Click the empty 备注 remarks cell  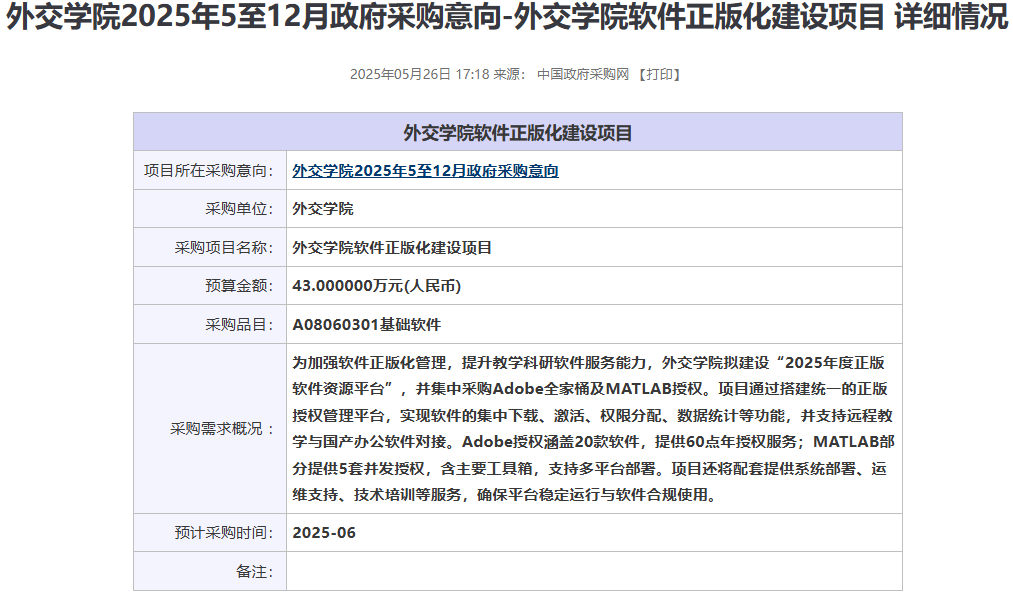pyautogui.click(x=593, y=571)
